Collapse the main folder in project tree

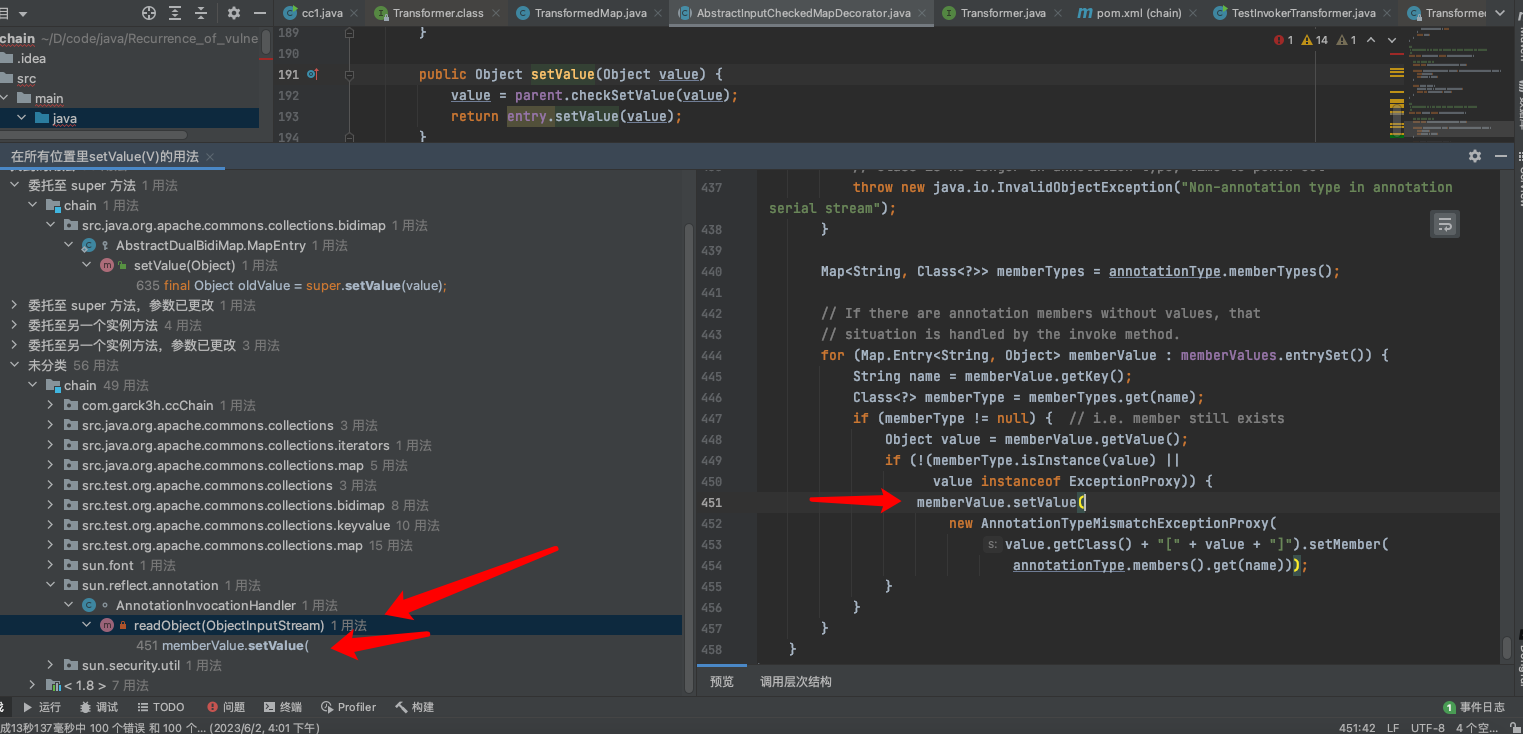pos(5,98)
